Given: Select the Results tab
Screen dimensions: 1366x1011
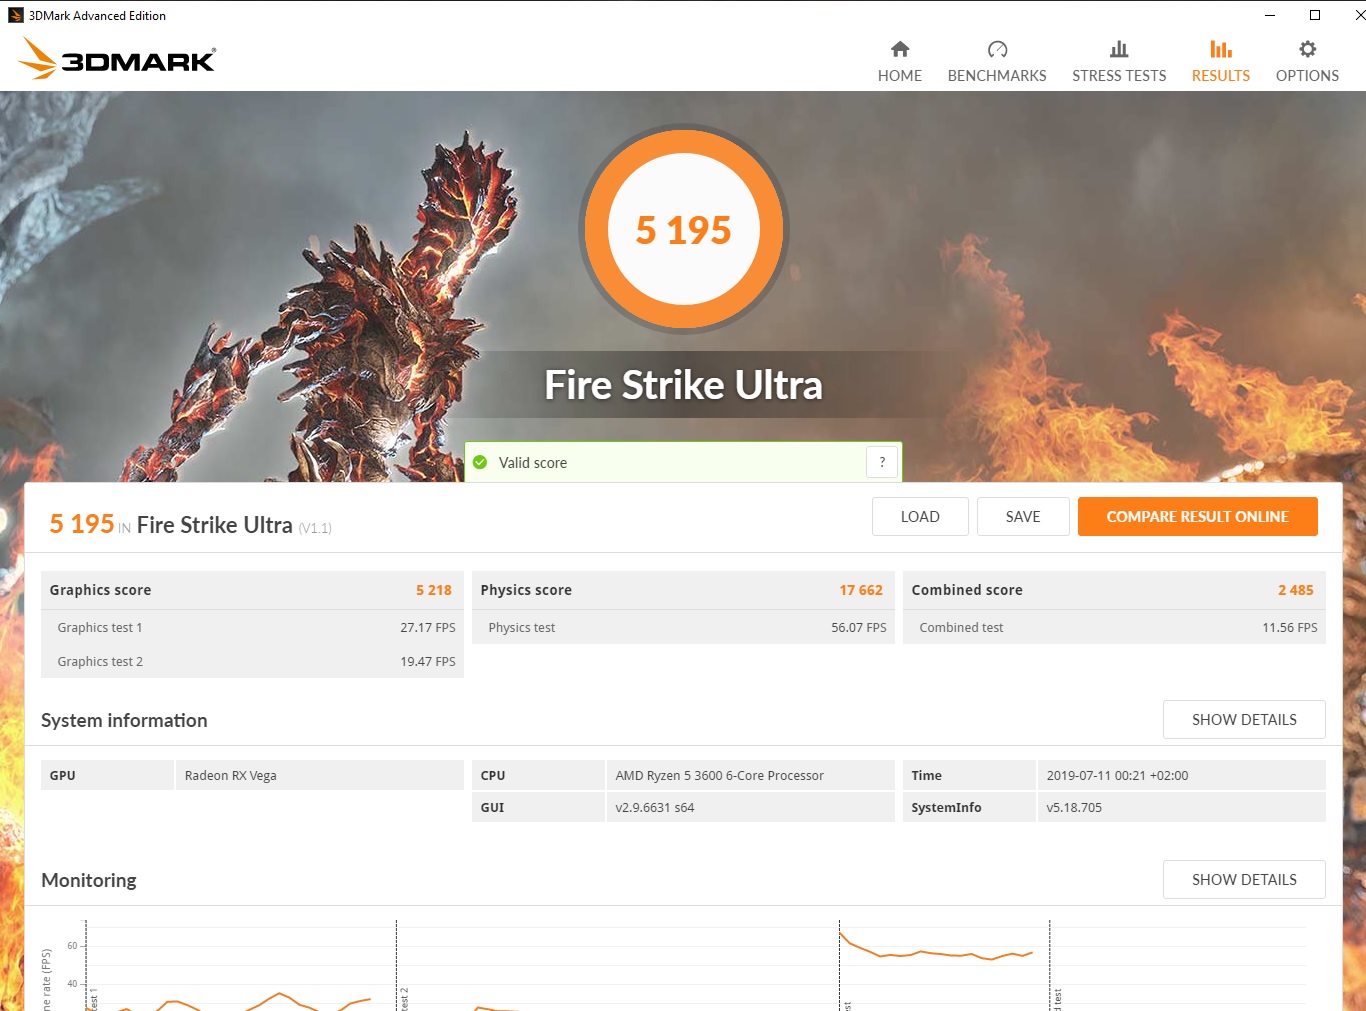Looking at the screenshot, I should click(x=1221, y=62).
